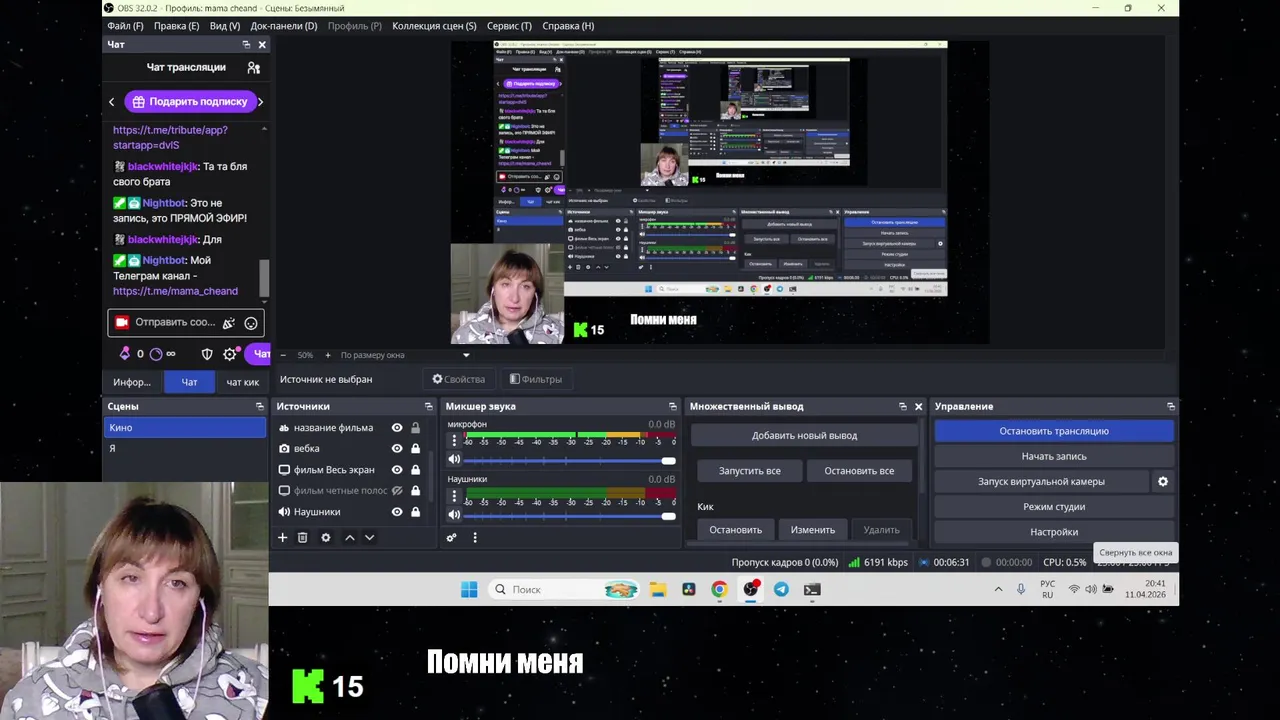Zoom in preview with plus icon
The height and width of the screenshot is (720, 1280).
[327, 355]
